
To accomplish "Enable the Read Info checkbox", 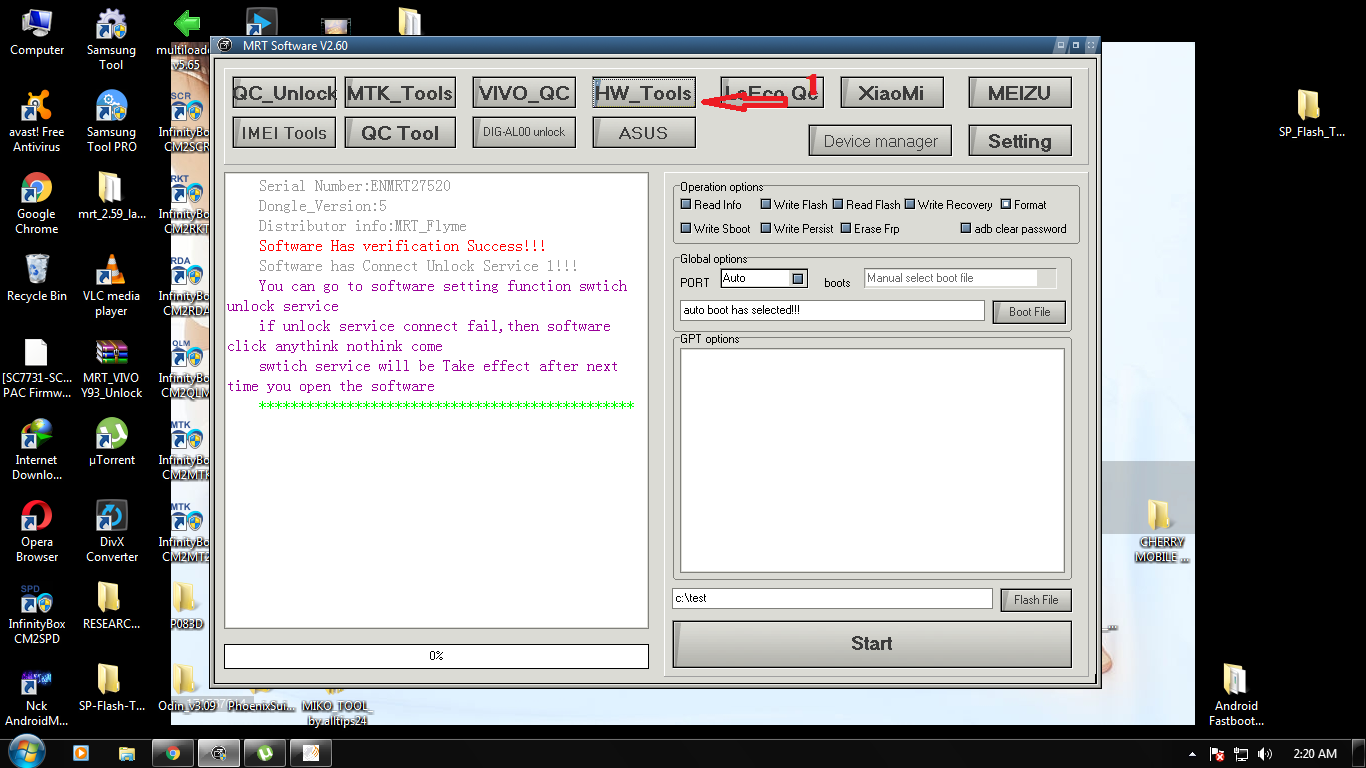I will pyautogui.click(x=686, y=204).
